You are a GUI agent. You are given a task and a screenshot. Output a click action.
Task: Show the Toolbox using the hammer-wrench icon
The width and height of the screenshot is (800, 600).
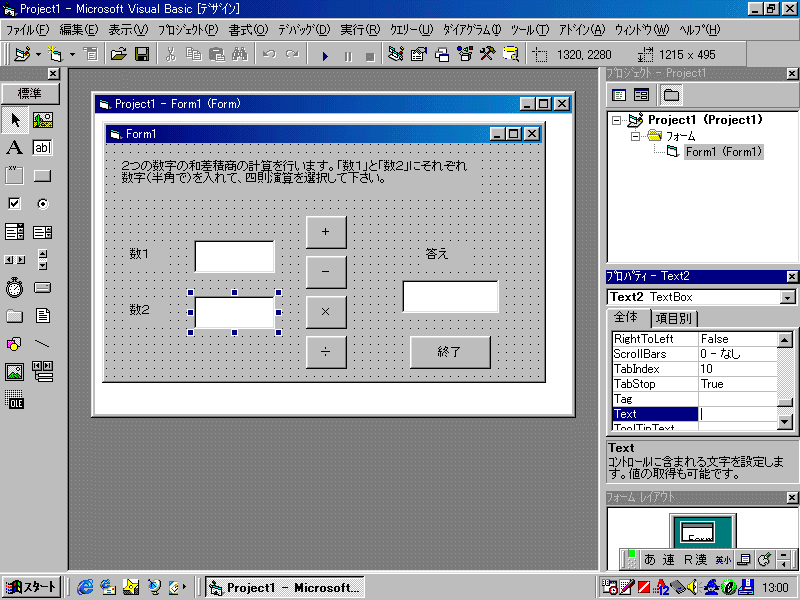[x=488, y=54]
